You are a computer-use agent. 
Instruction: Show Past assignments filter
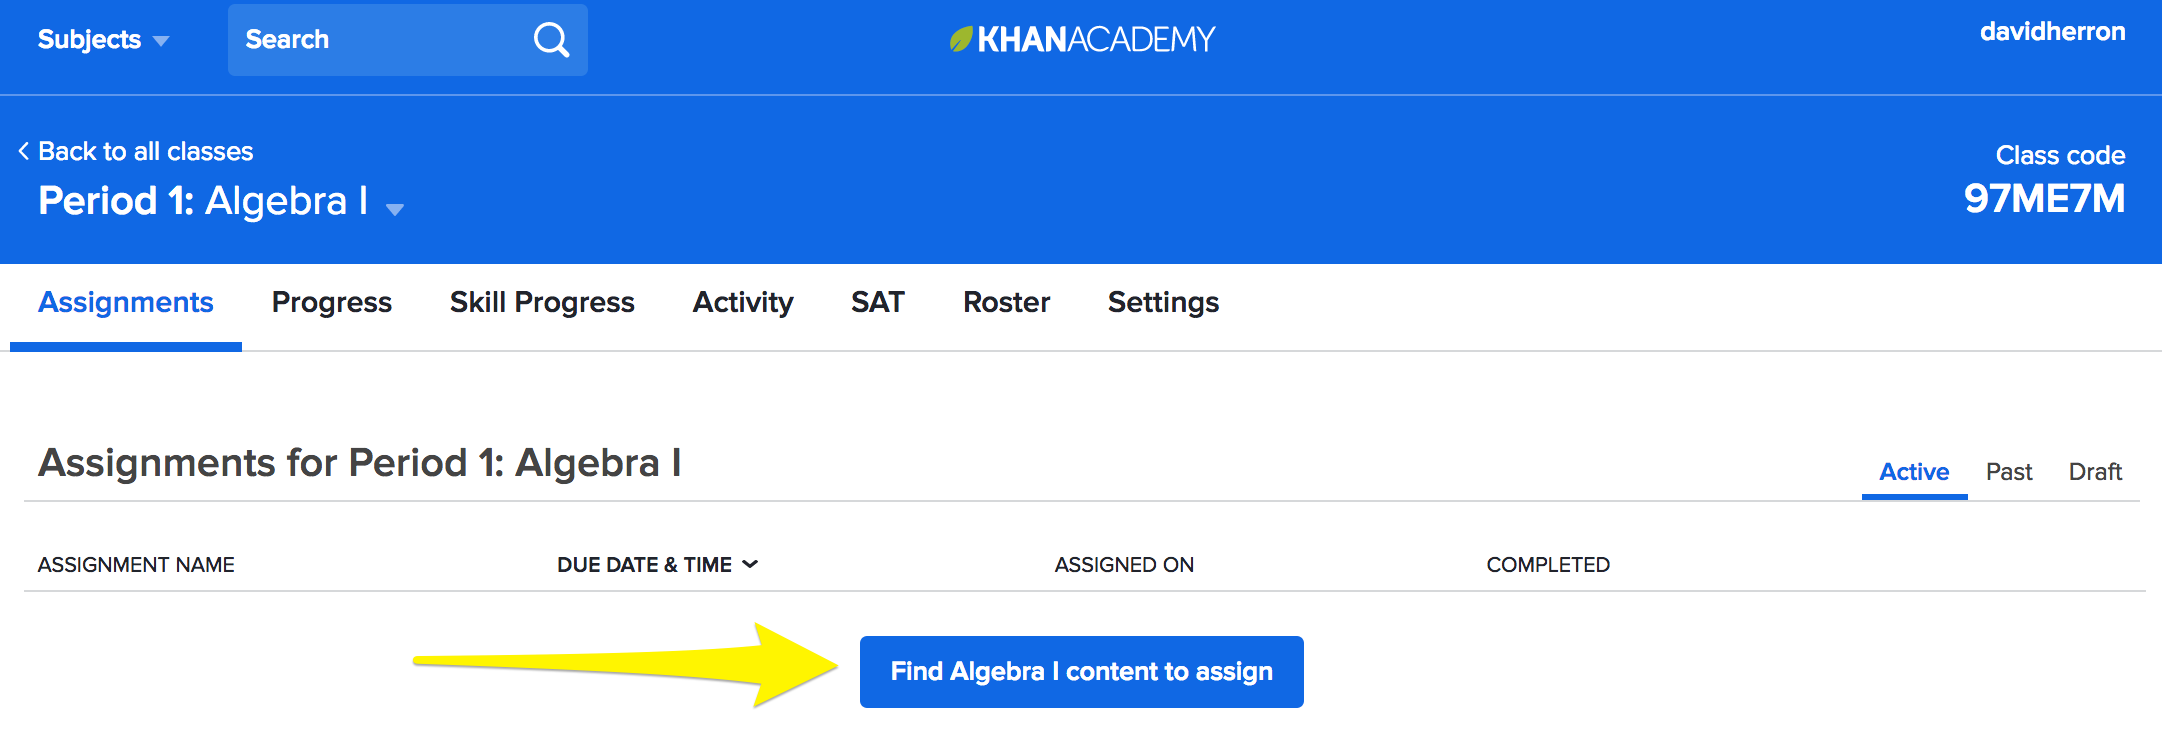[2009, 472]
